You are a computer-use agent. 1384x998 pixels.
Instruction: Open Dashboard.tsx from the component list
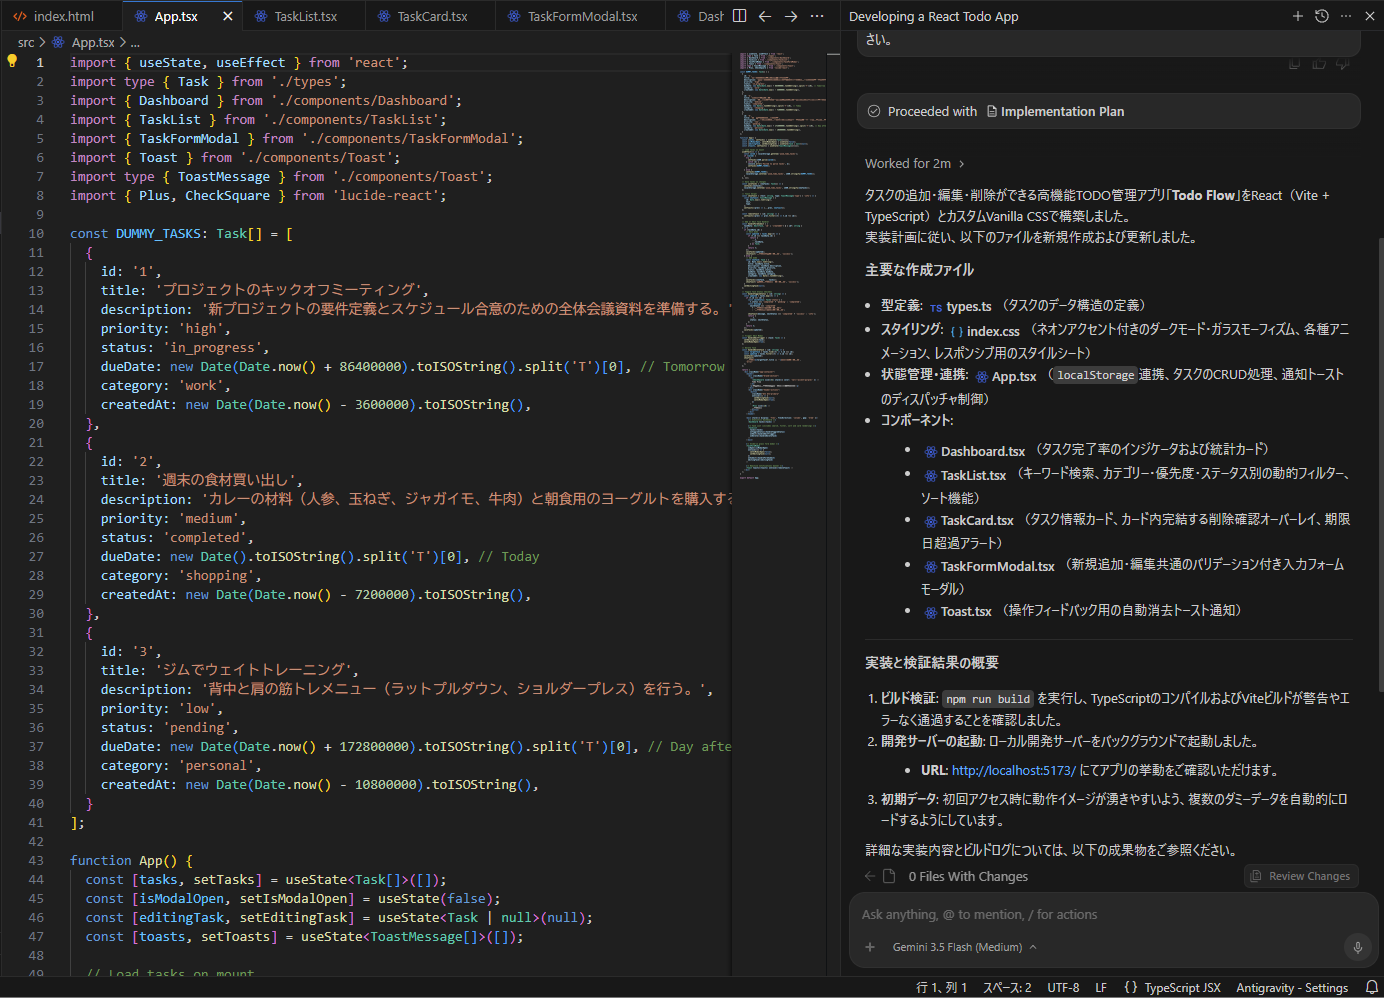pyautogui.click(x=974, y=451)
